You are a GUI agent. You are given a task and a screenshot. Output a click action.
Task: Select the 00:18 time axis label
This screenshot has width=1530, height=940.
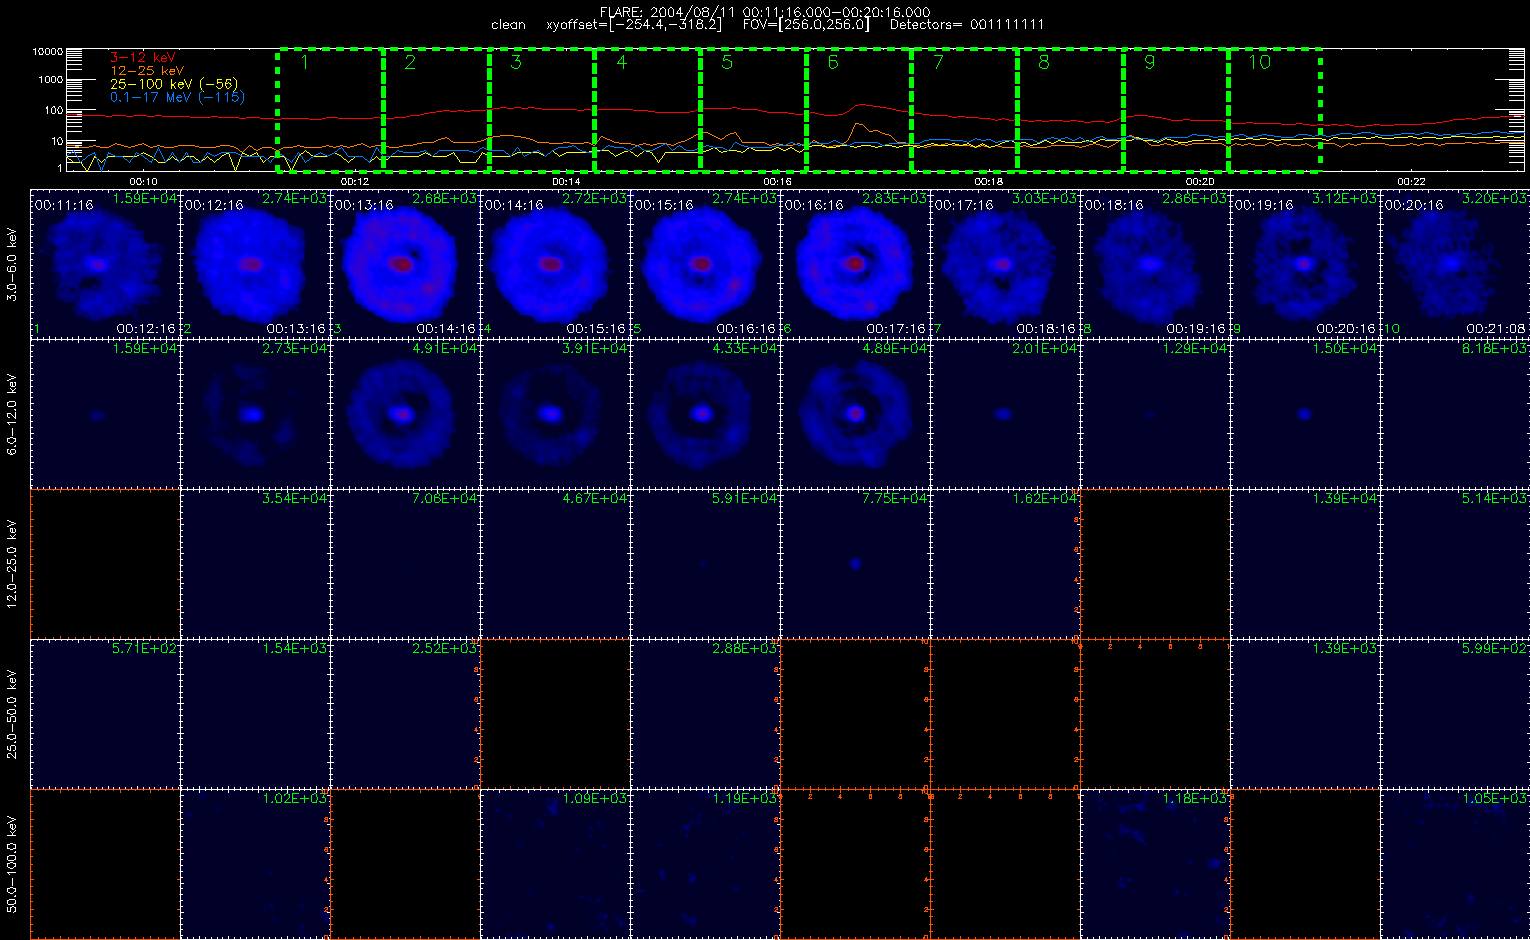988,181
